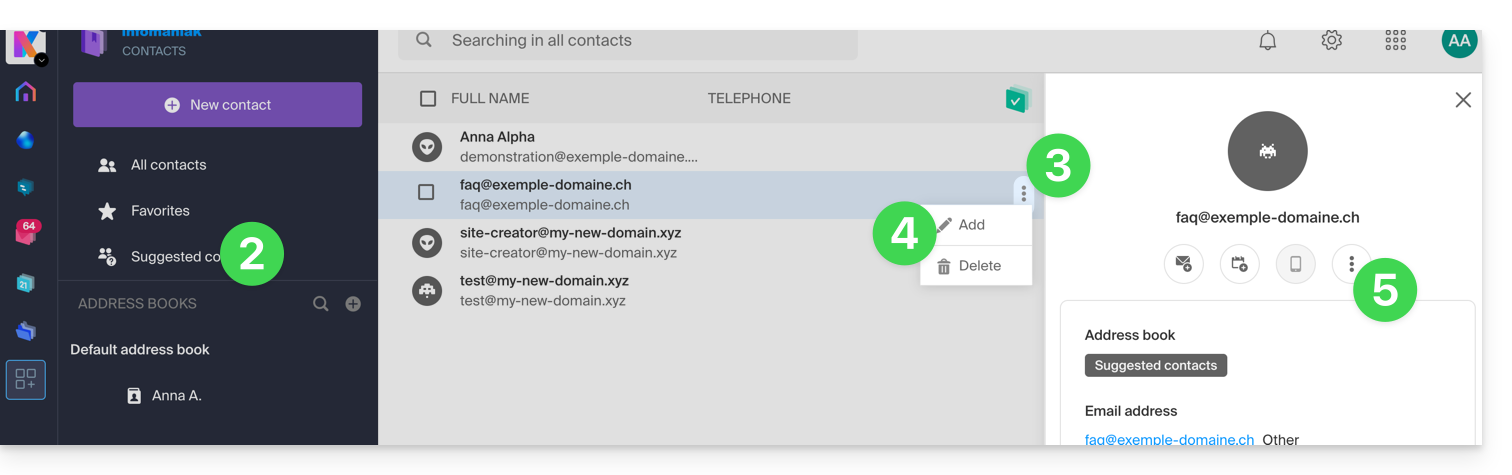Click the add calendar event icon
This screenshot has height=475, width=1512.
pos(1240,264)
